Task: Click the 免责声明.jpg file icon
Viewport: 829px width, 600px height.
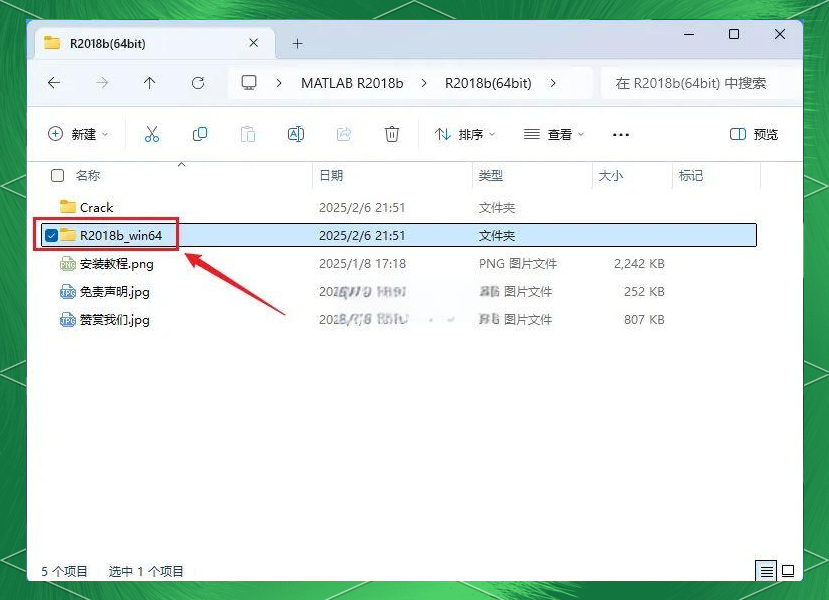Action: click(68, 291)
